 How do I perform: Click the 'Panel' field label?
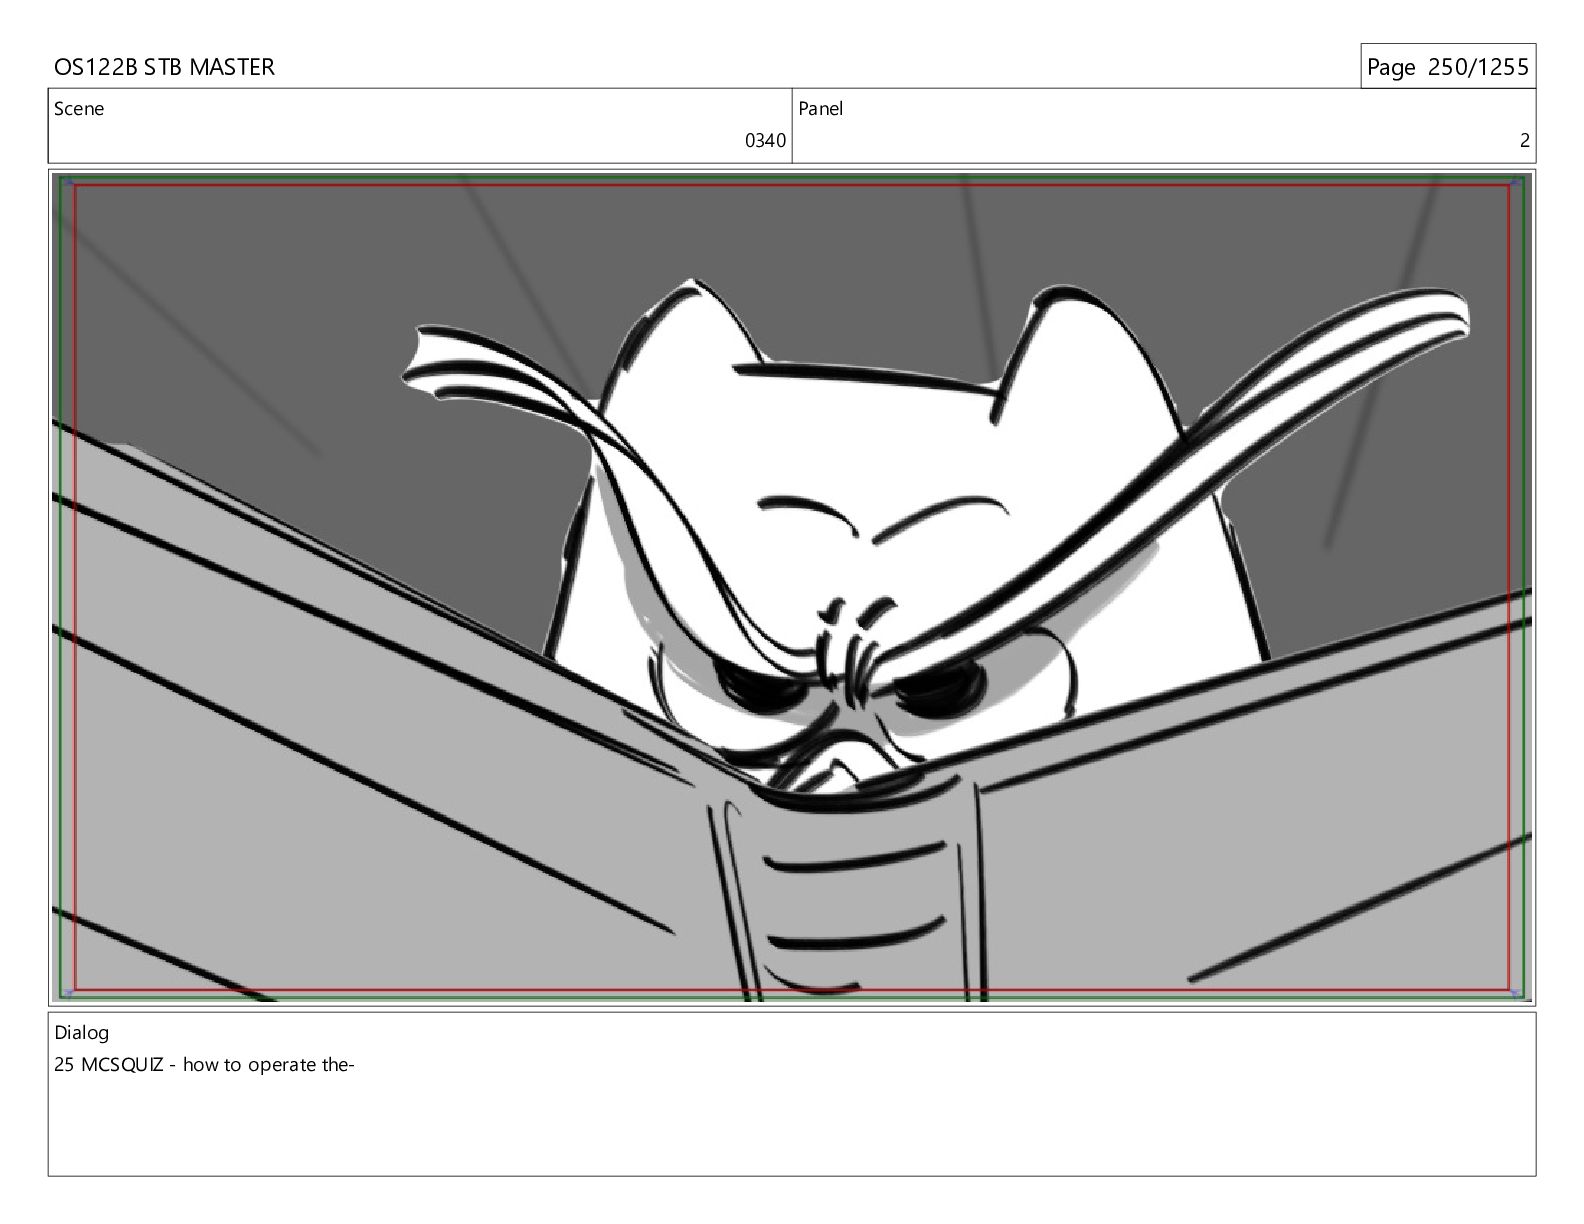821,109
